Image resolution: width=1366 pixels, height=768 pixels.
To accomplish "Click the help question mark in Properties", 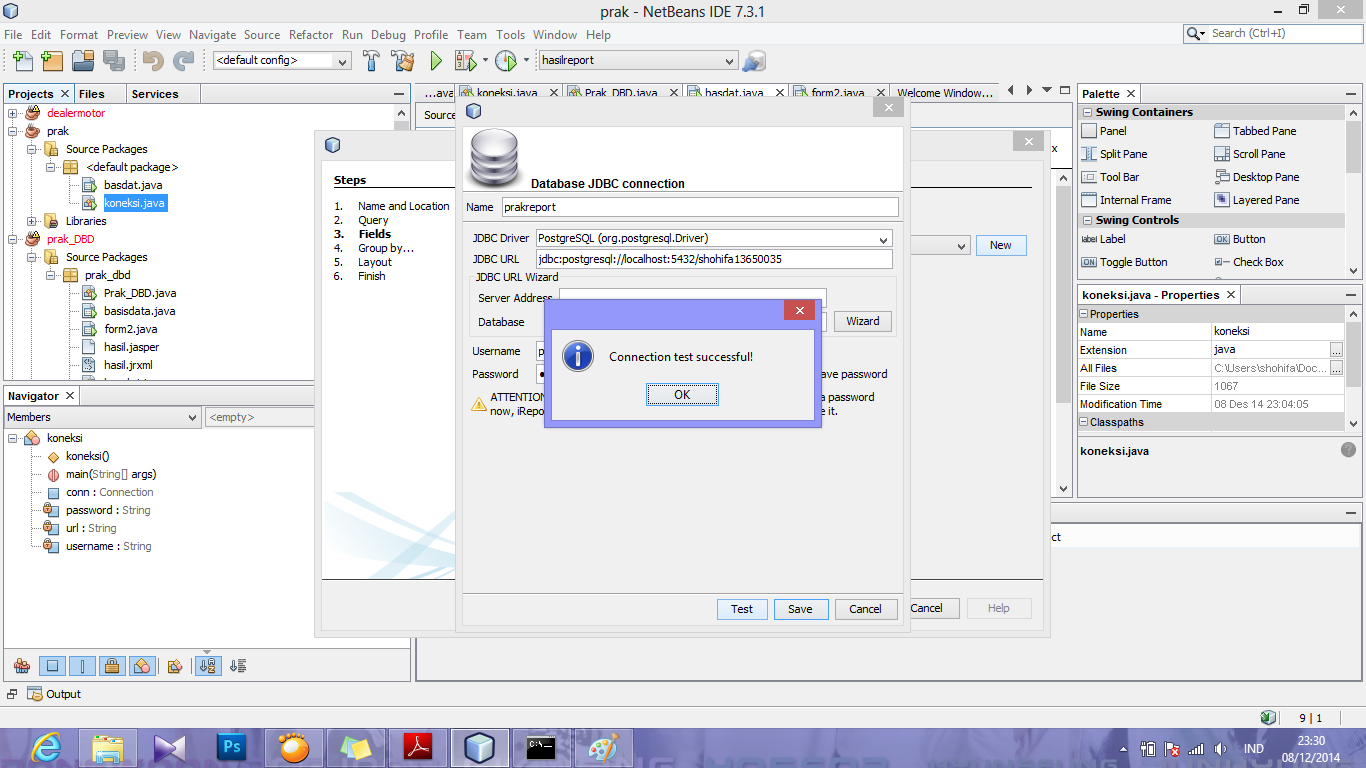I will pyautogui.click(x=1348, y=450).
